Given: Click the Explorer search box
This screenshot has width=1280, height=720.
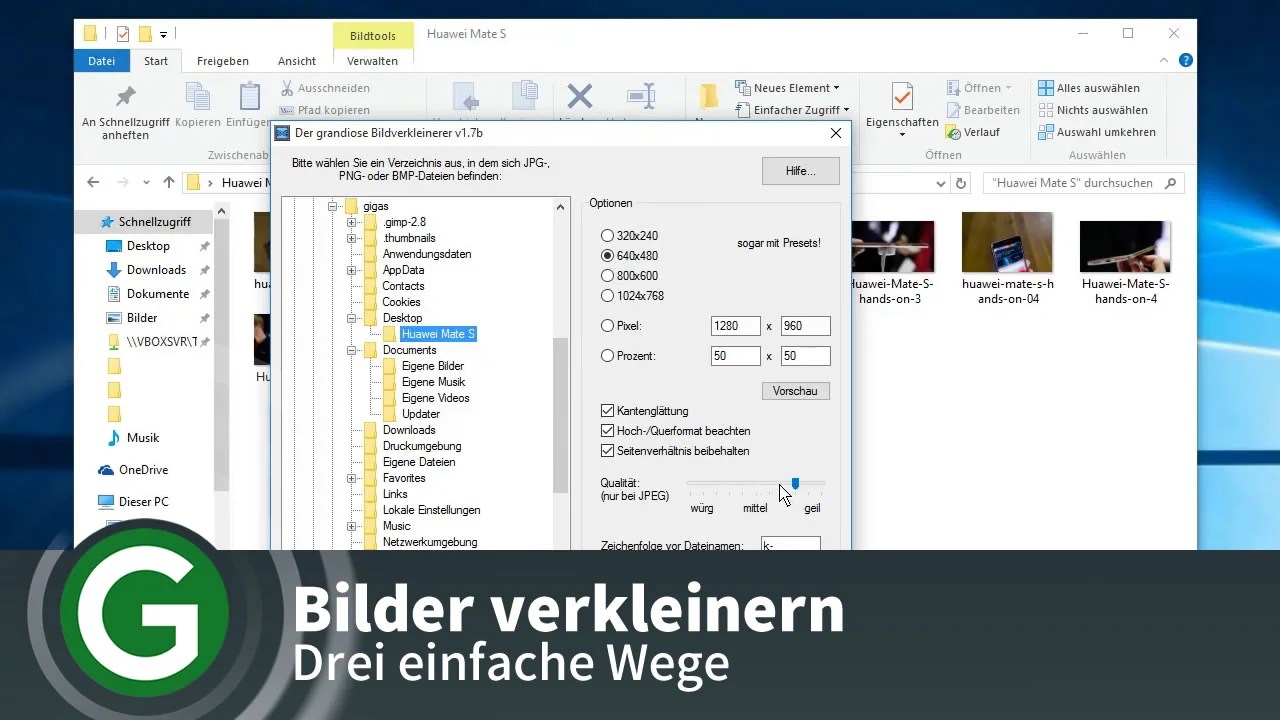Looking at the screenshot, I should coord(1084,183).
